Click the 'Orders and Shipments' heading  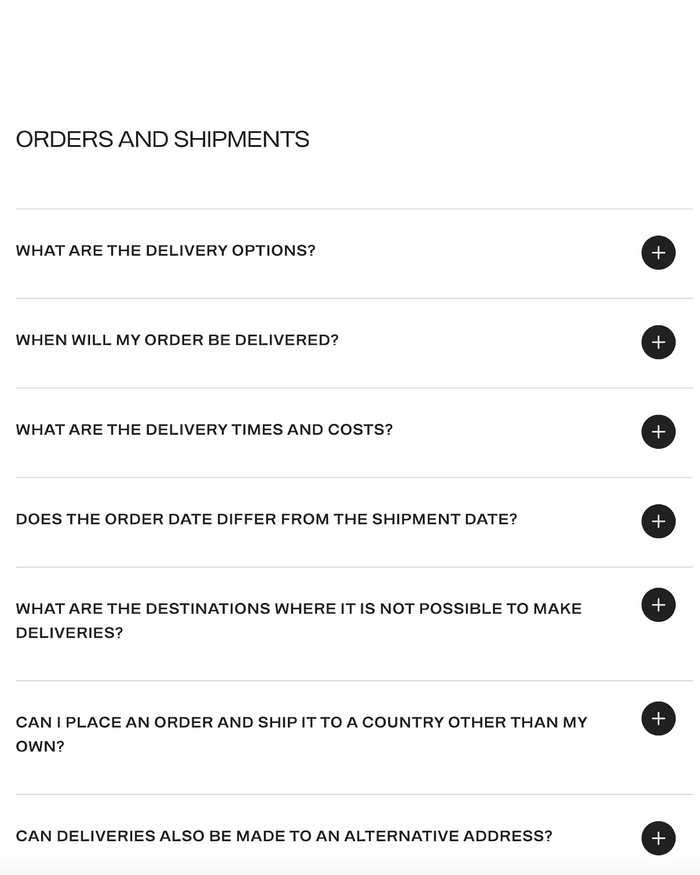coord(162,139)
